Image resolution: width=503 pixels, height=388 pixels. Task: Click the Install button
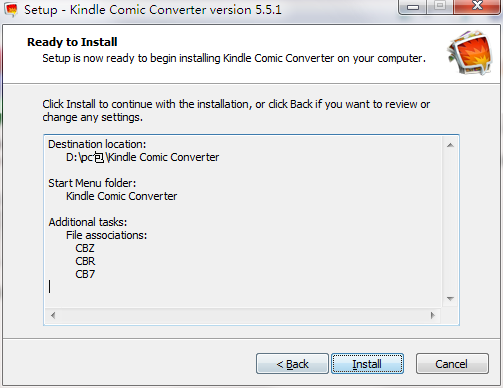coord(367,364)
